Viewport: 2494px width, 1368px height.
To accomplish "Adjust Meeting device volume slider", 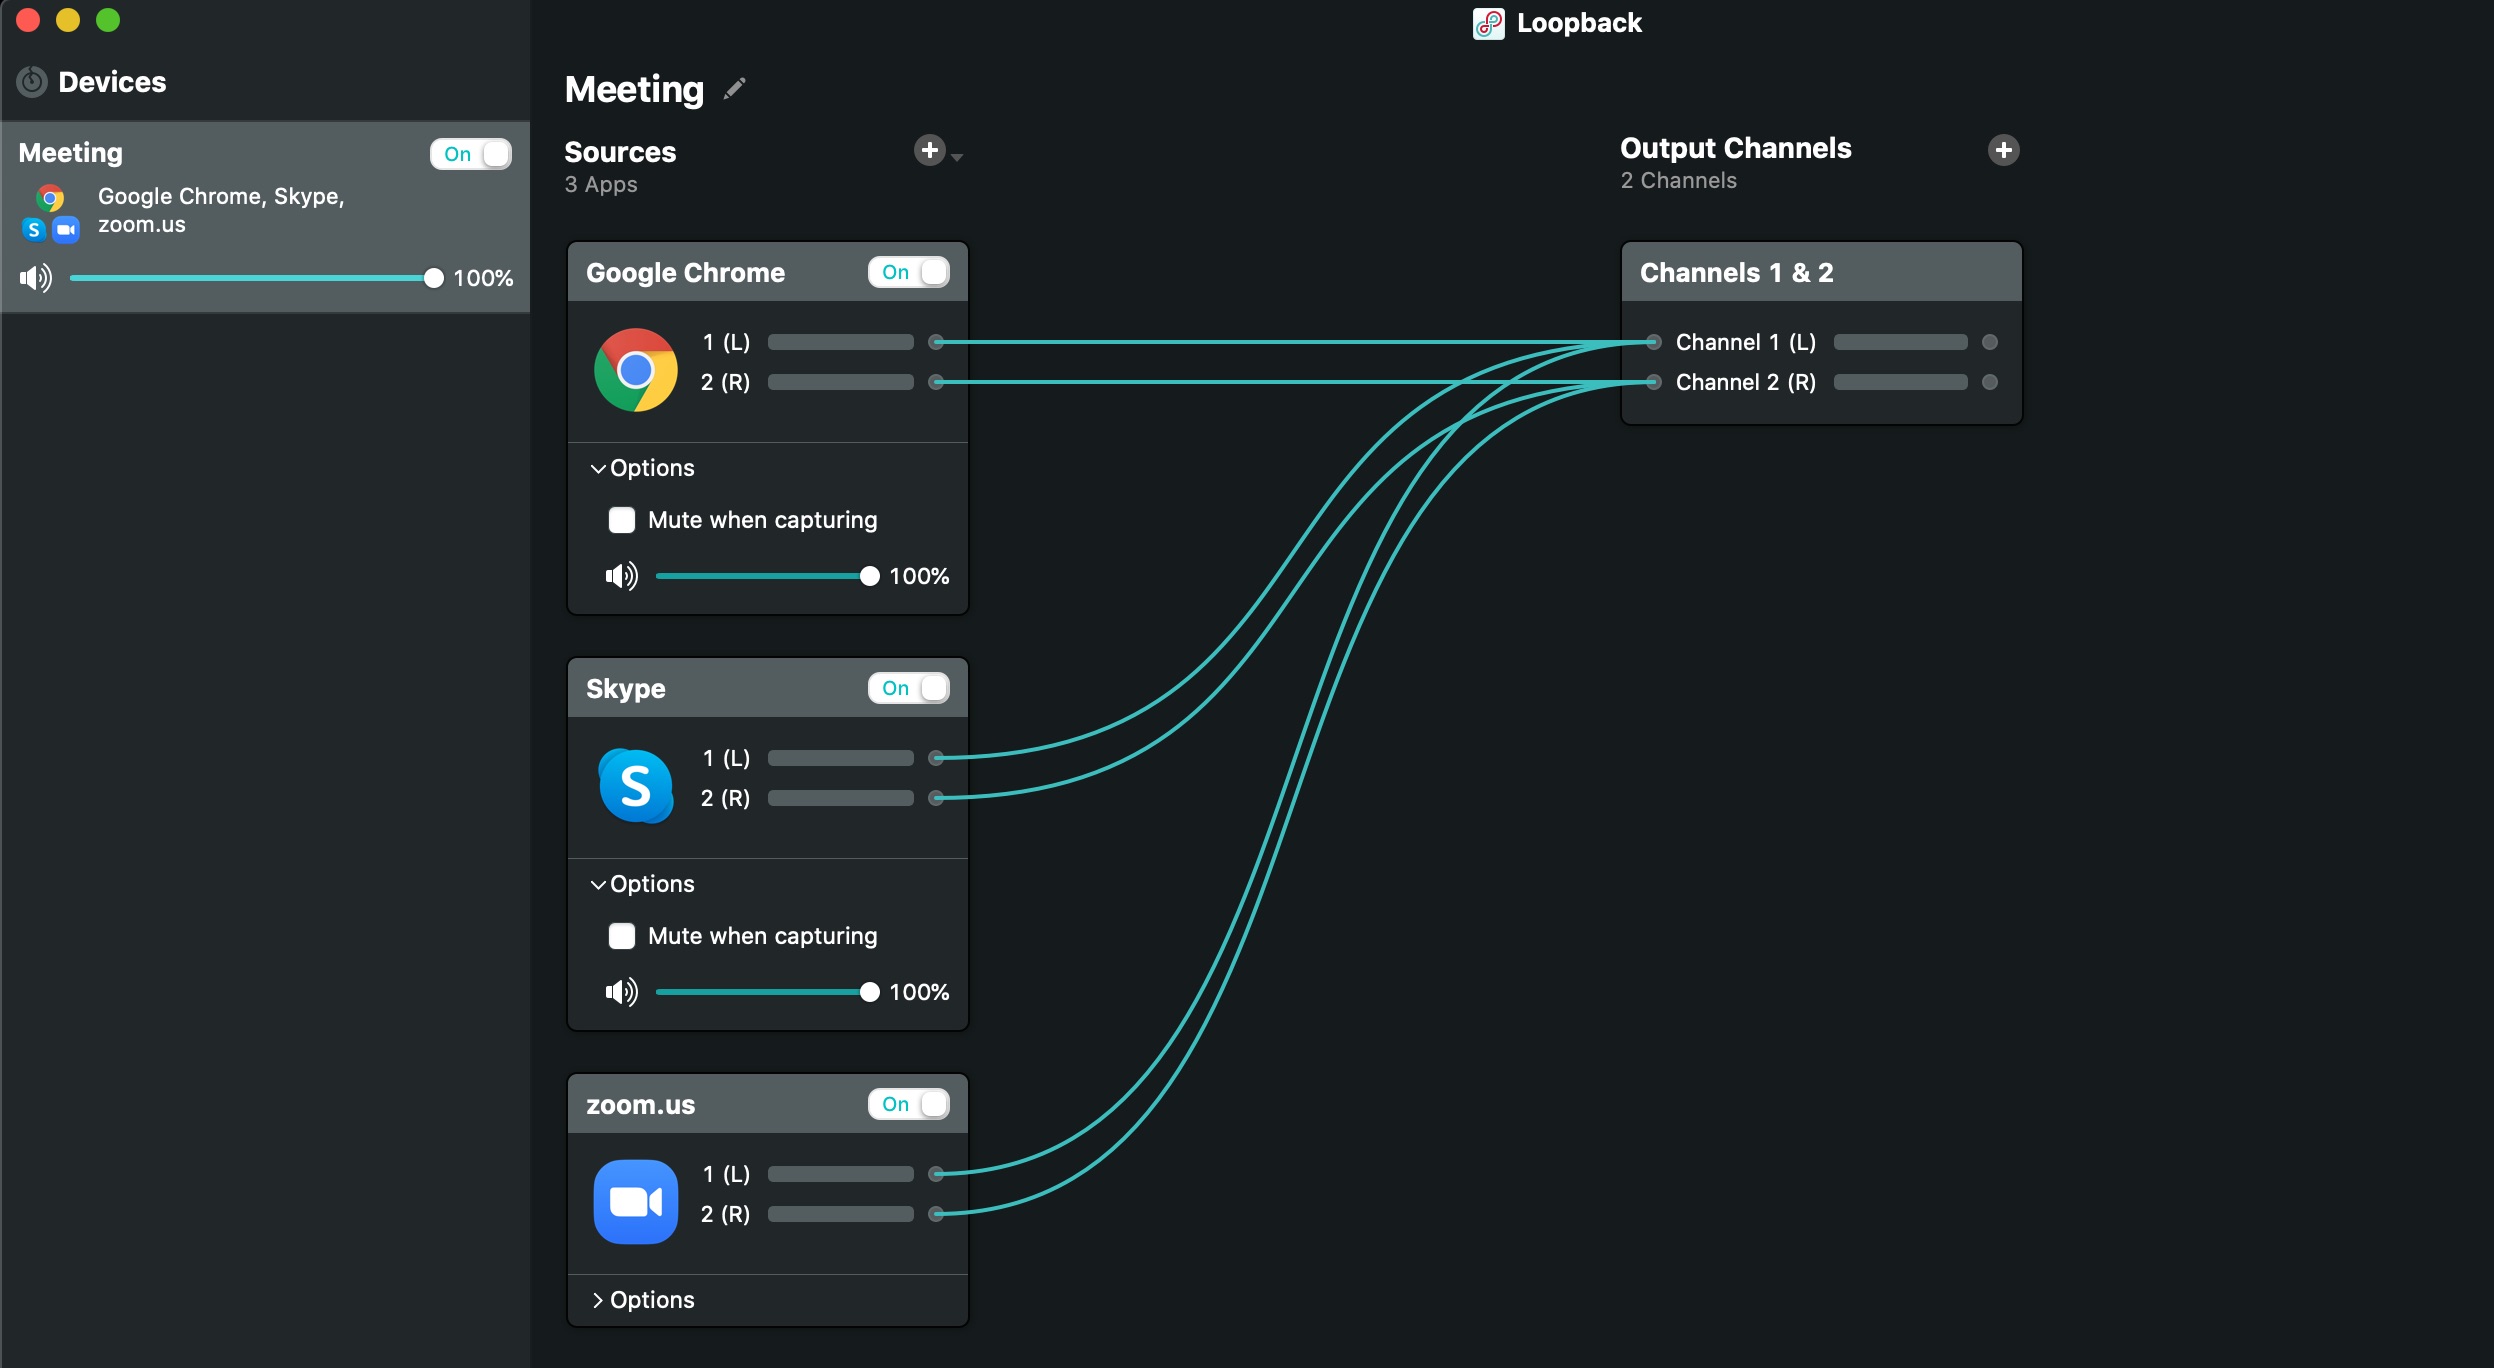I will pos(255,278).
